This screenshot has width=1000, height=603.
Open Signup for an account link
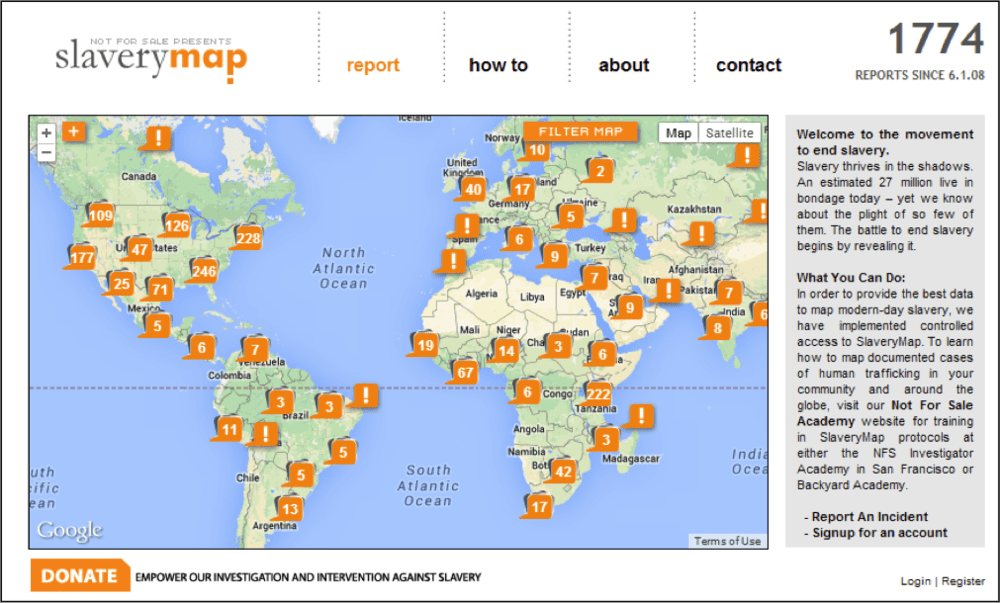(x=879, y=533)
